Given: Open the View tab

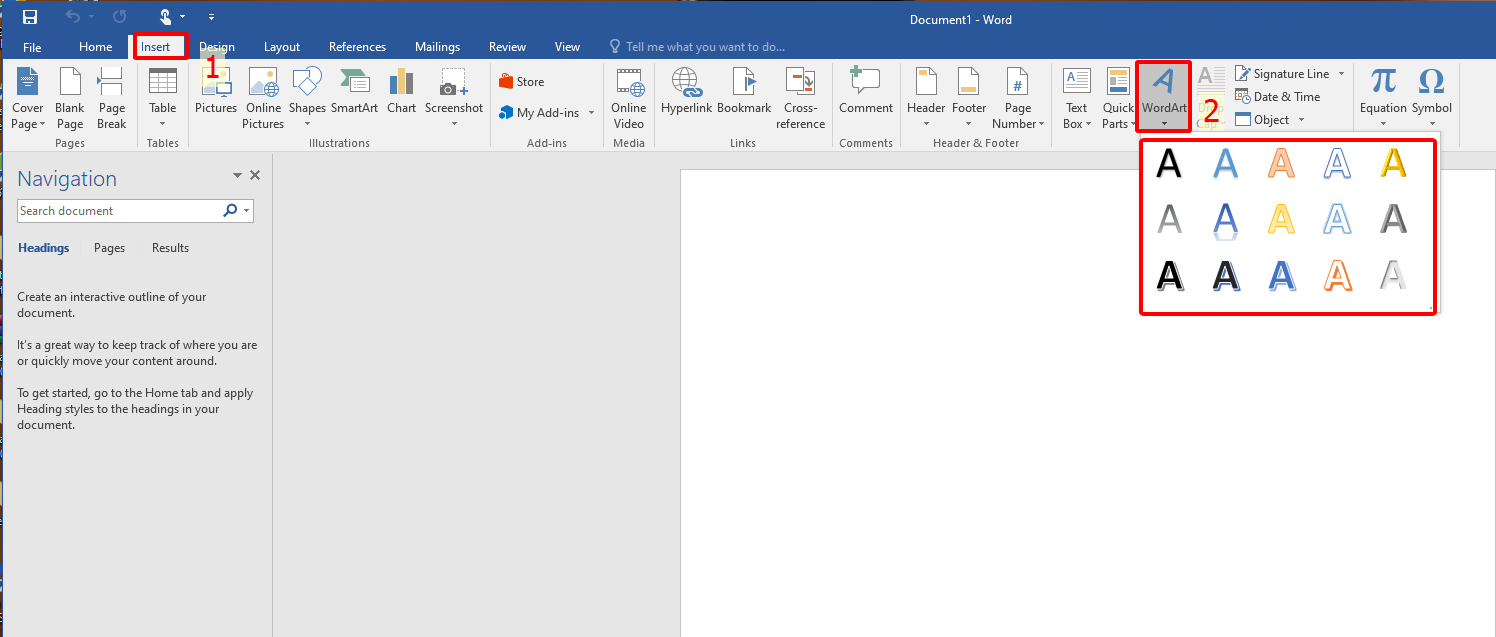Looking at the screenshot, I should [x=567, y=47].
